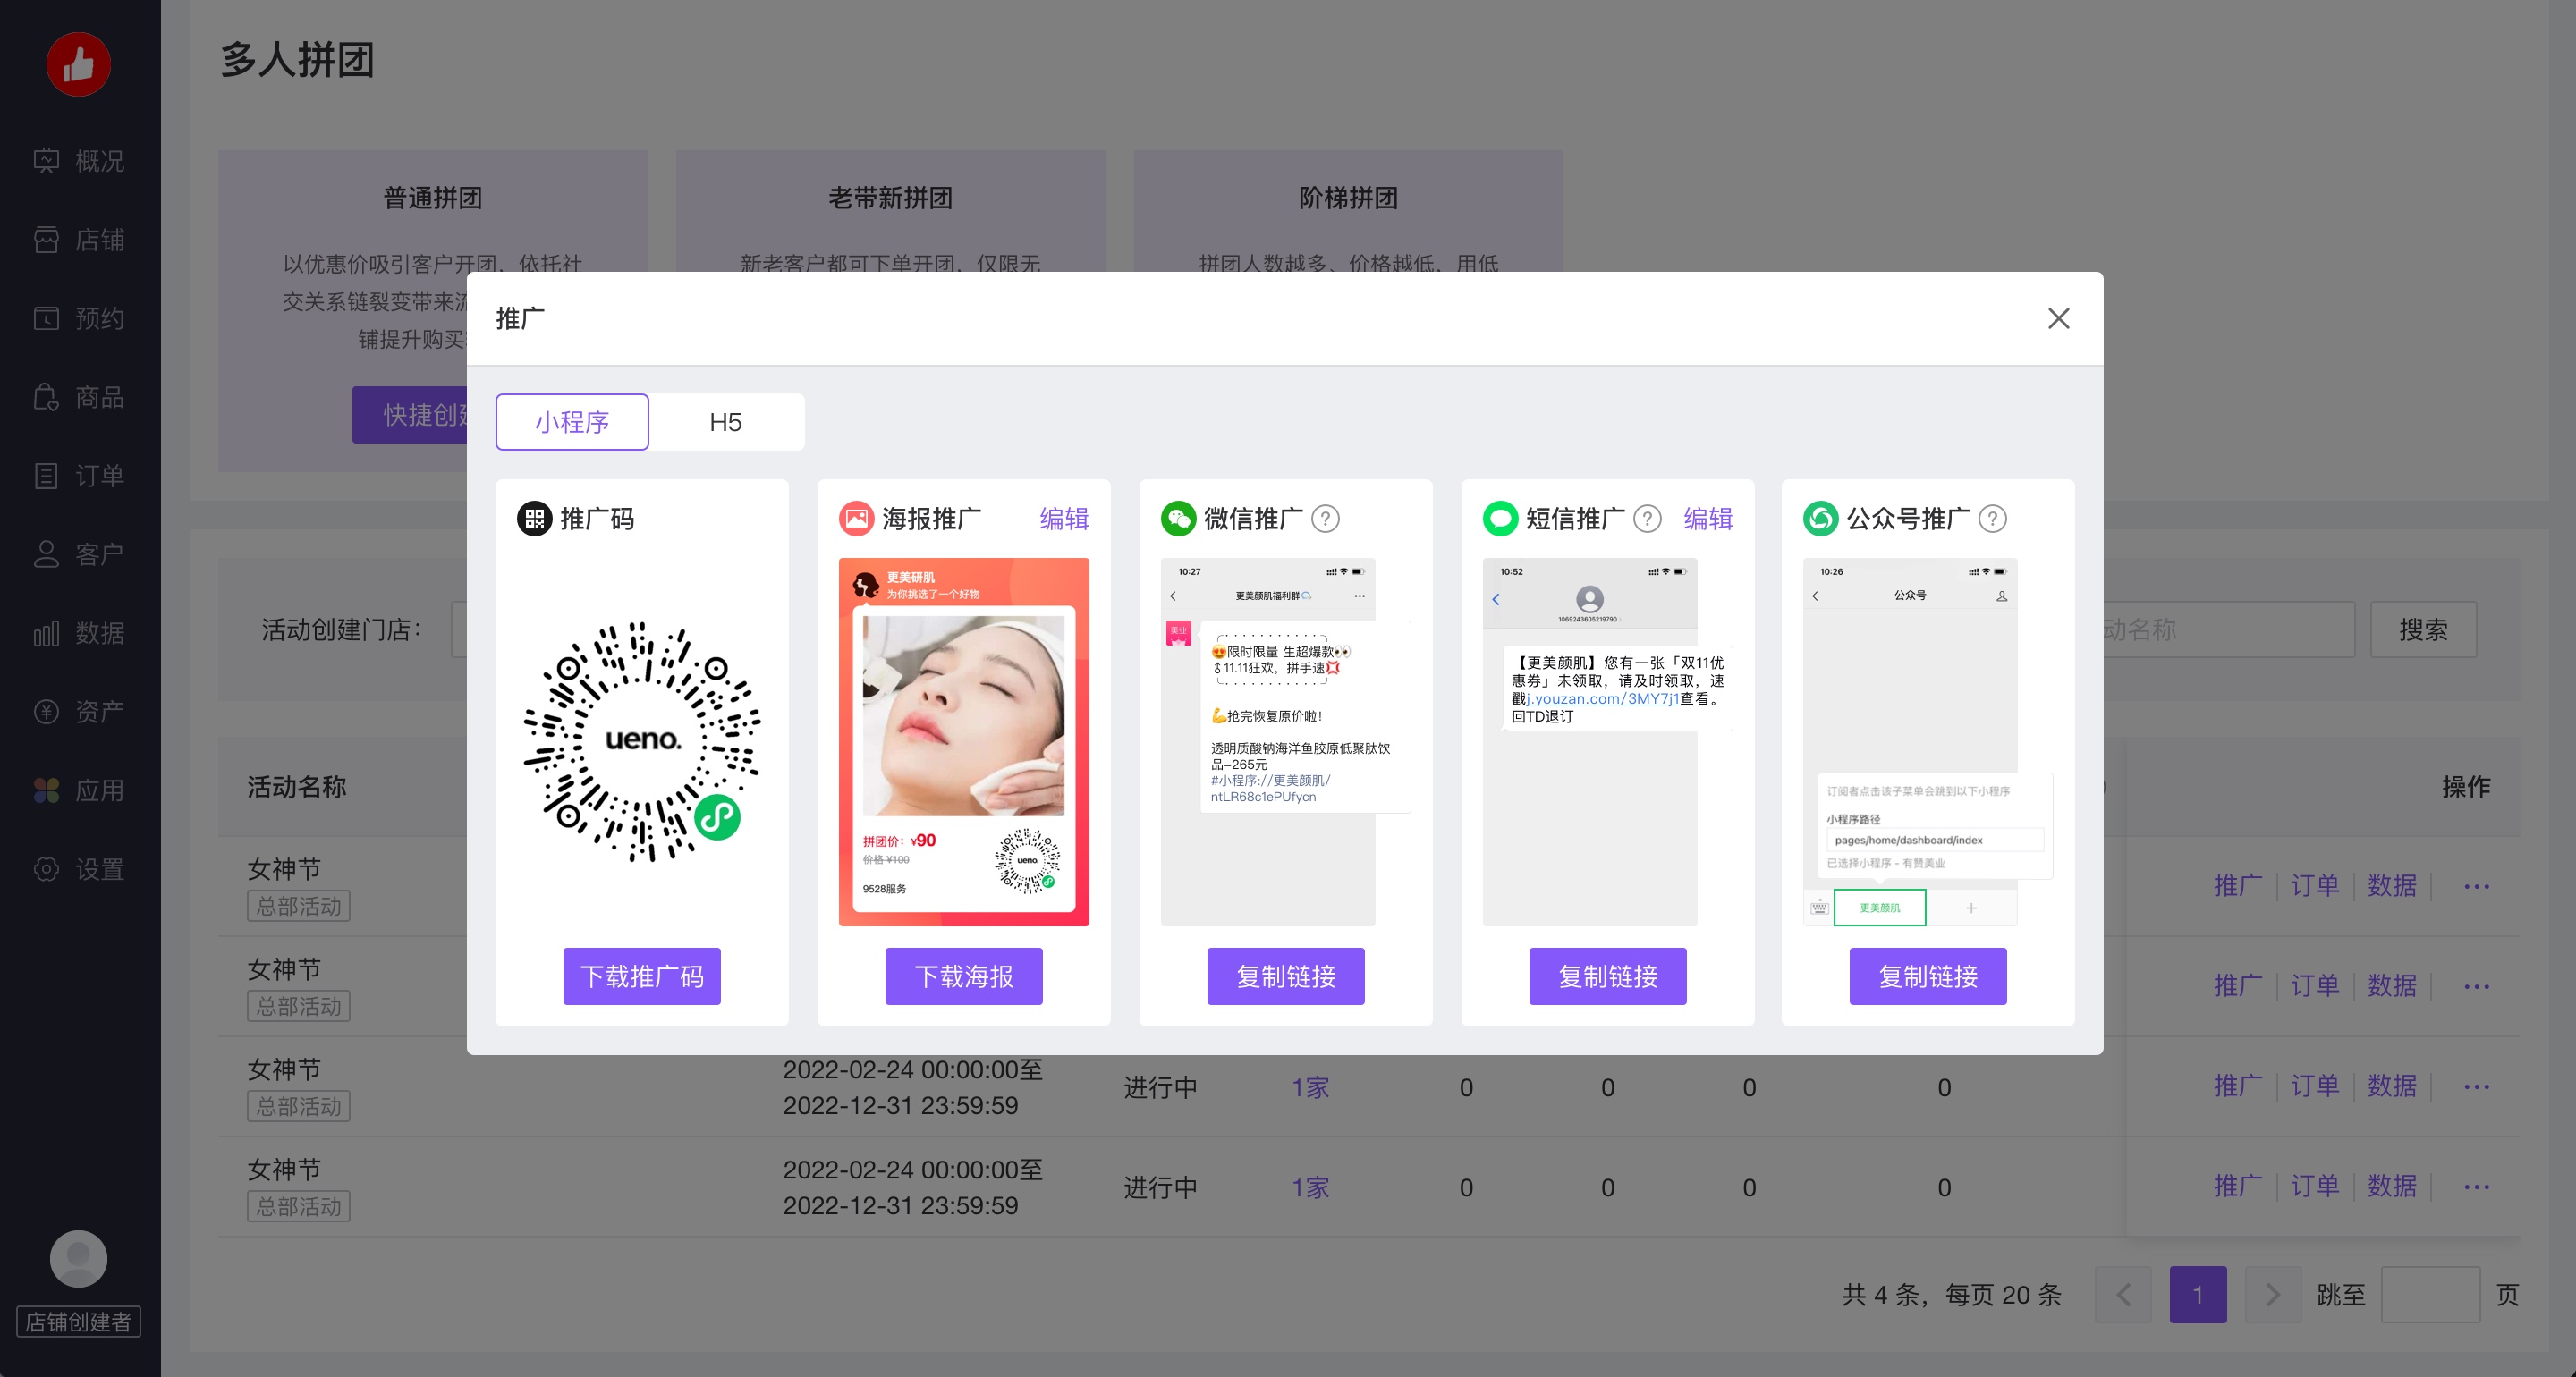The image size is (2576, 1377).
Task: Open 客户 in the sidebar
Action: click(x=80, y=554)
